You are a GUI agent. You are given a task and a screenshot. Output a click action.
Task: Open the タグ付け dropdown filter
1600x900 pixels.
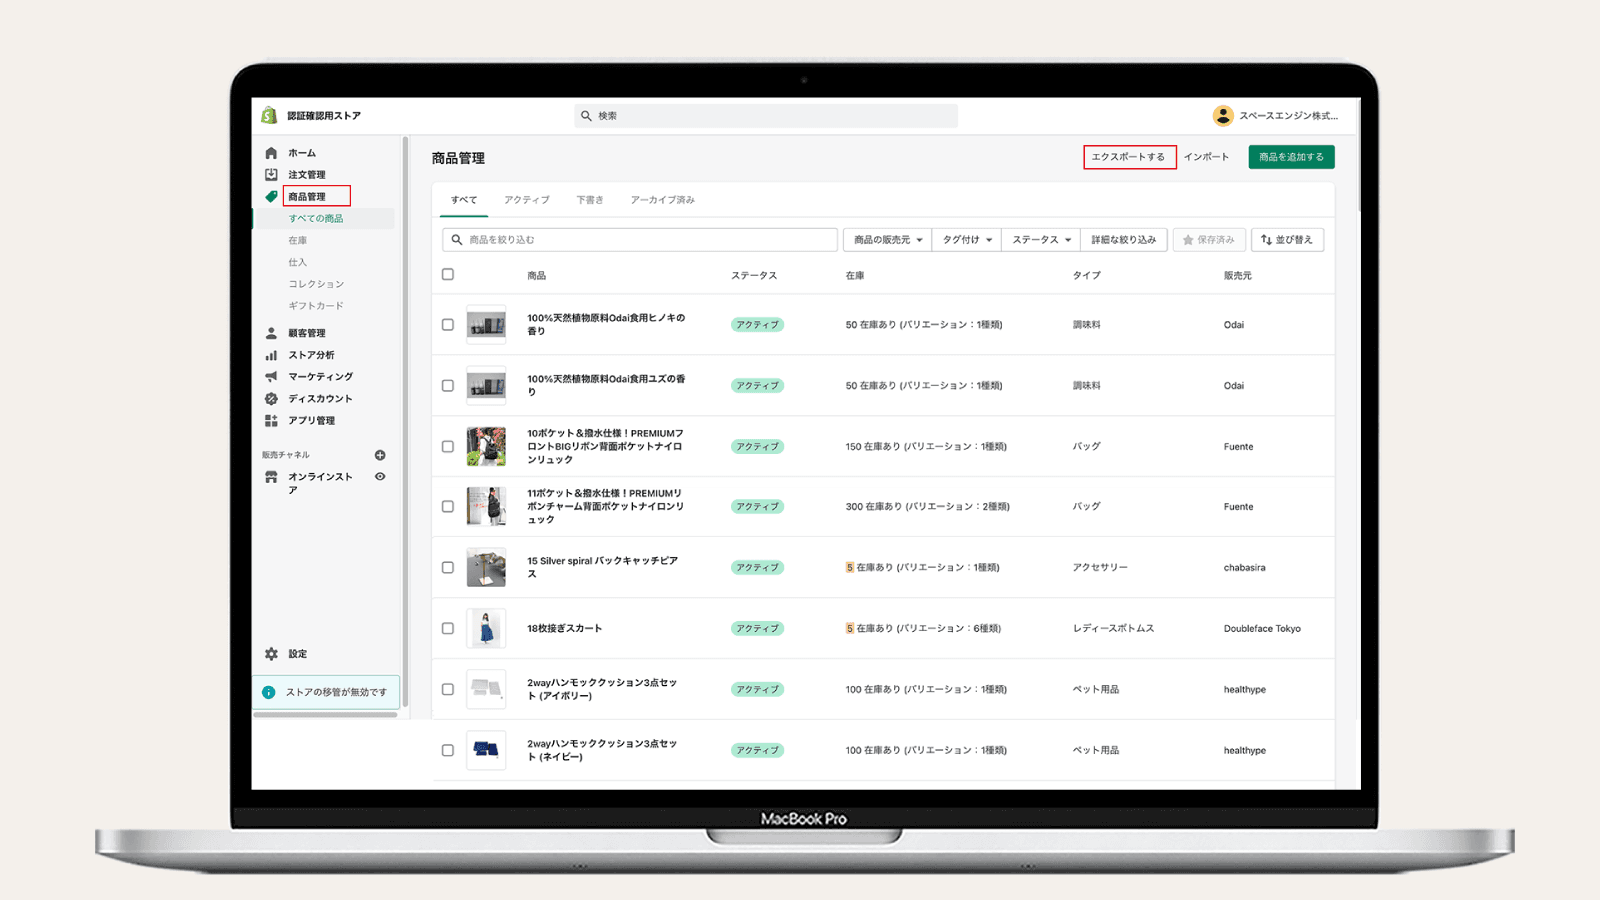point(965,239)
